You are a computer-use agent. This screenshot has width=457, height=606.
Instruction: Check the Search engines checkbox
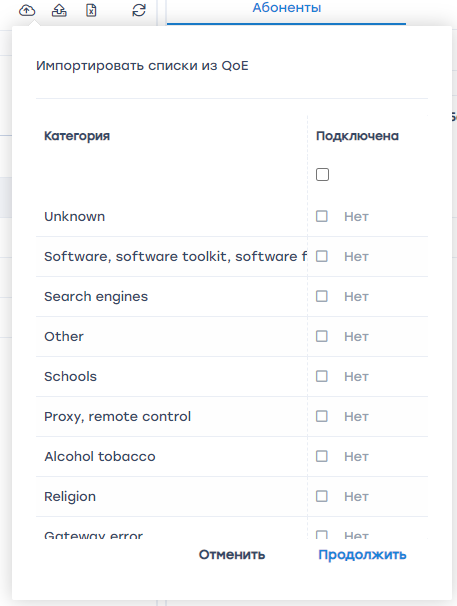click(x=322, y=296)
